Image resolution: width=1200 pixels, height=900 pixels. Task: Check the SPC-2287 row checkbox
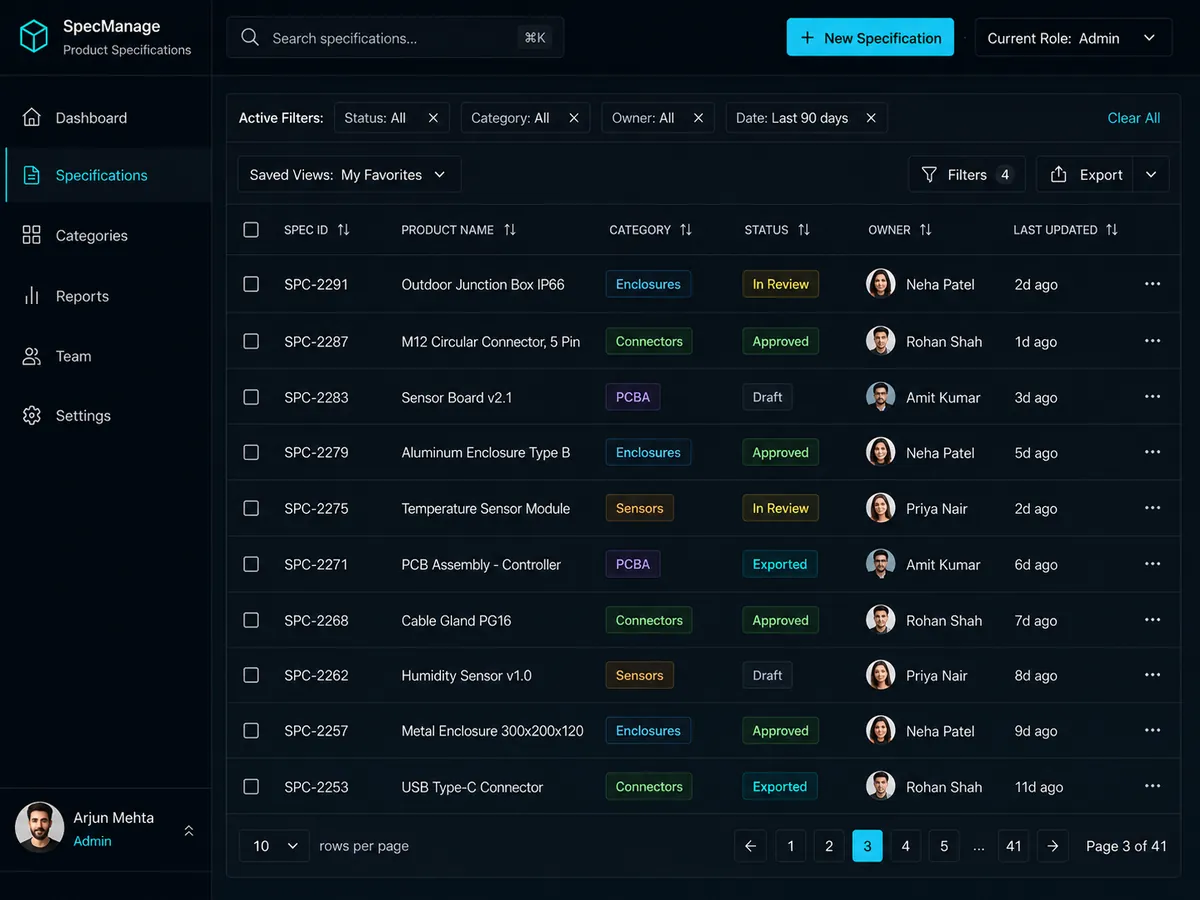251,341
